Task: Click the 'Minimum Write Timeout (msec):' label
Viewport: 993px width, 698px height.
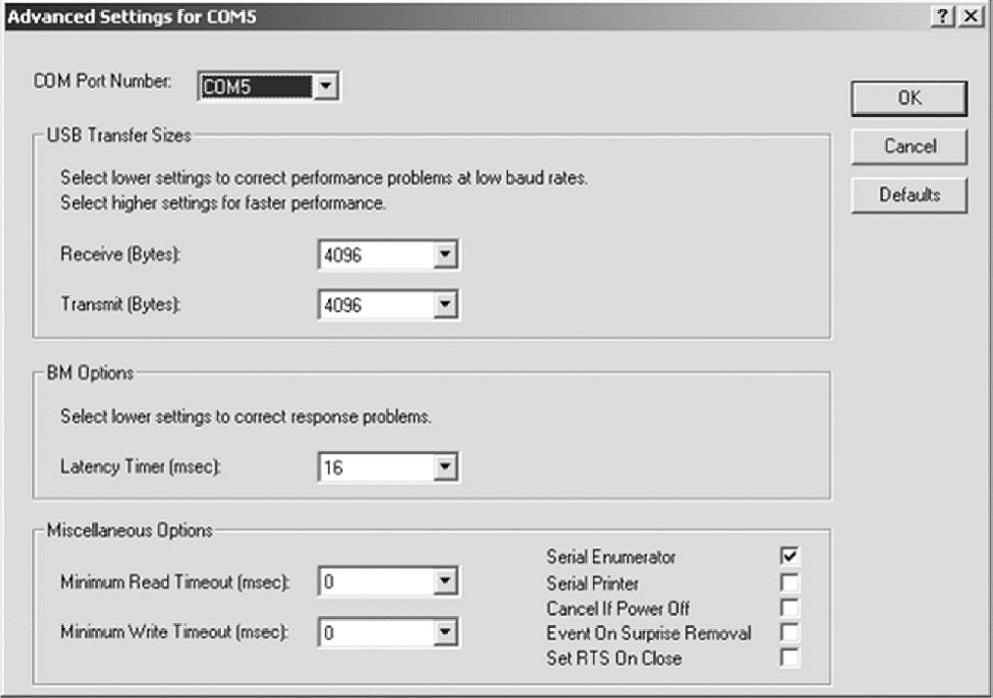Action: (174, 631)
